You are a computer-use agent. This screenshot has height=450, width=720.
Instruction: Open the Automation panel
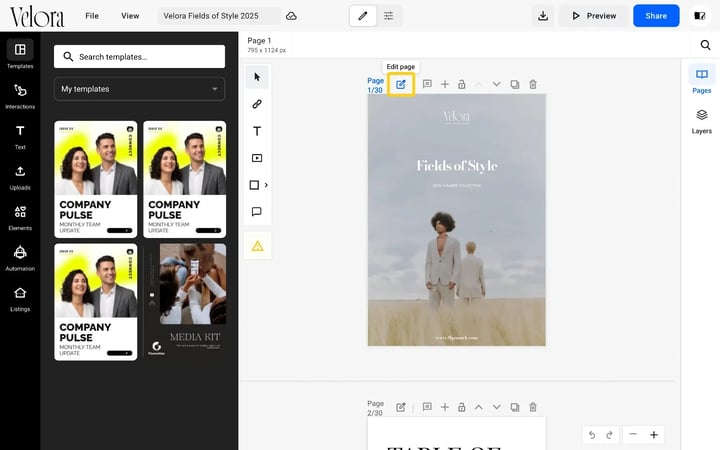tap(20, 258)
